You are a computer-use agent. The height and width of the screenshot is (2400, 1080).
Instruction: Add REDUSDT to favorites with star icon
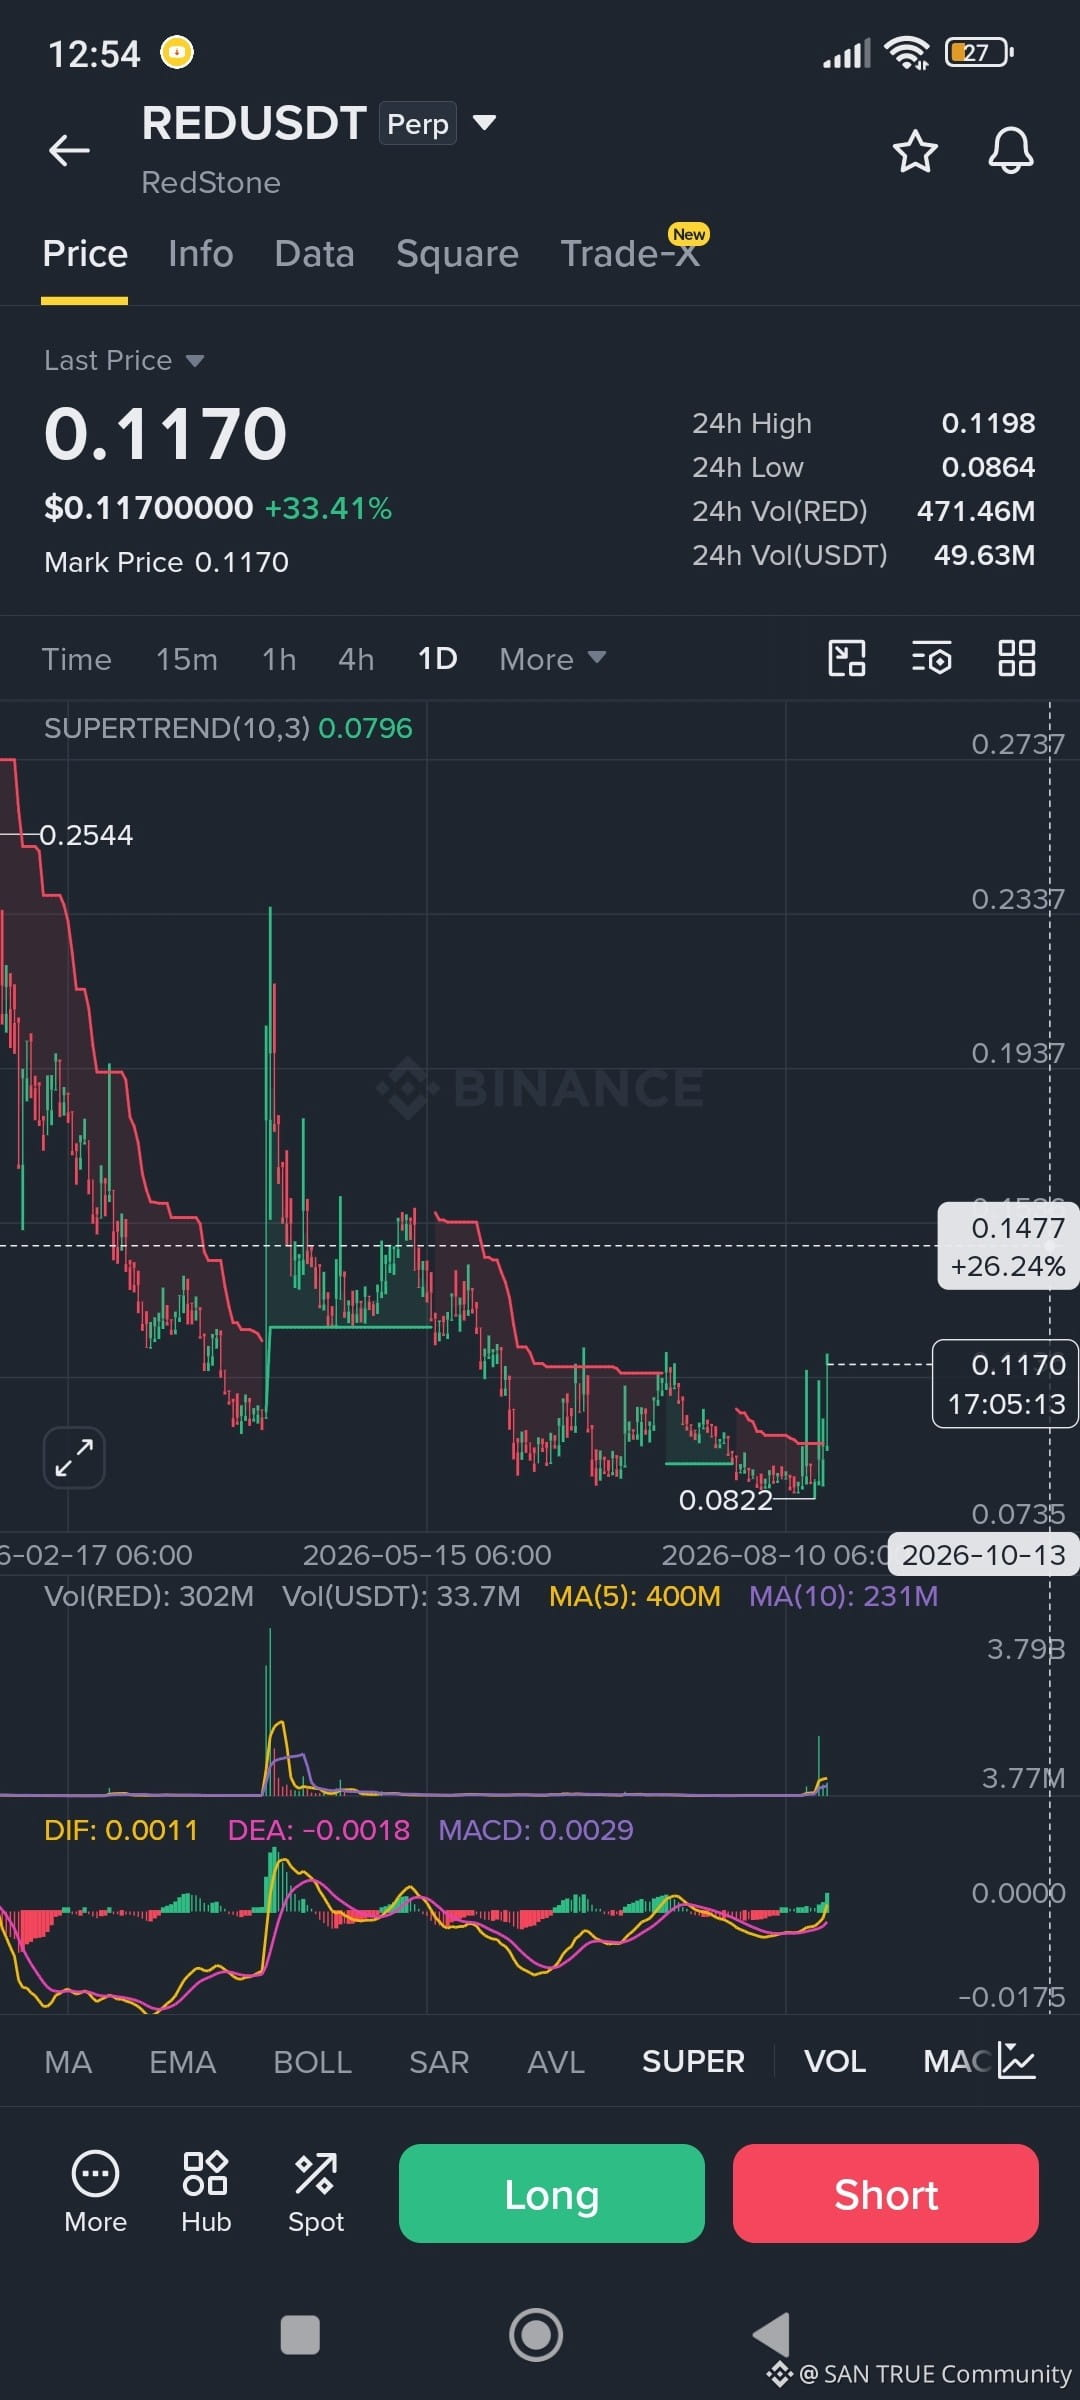point(914,151)
